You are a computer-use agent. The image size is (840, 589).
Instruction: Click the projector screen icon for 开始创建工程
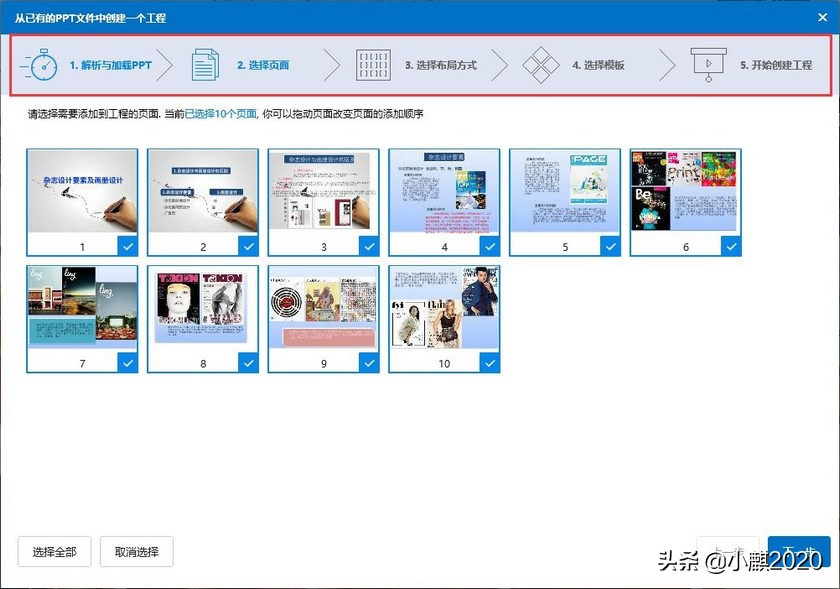[x=709, y=64]
